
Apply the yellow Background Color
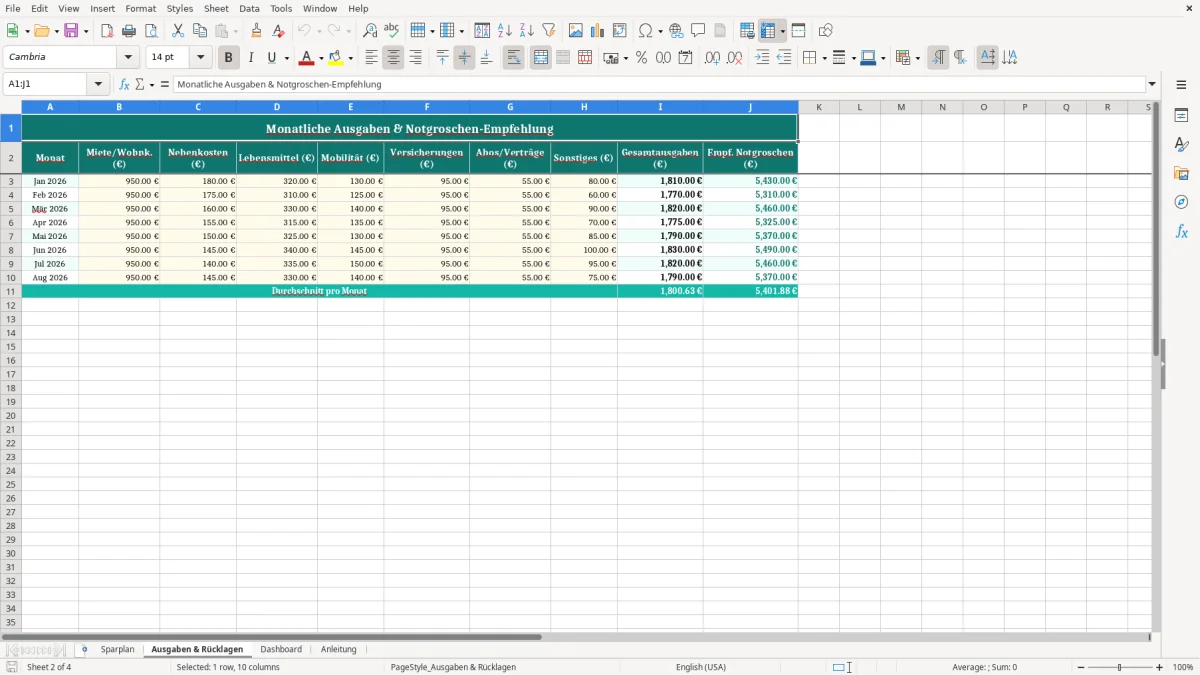[336, 58]
